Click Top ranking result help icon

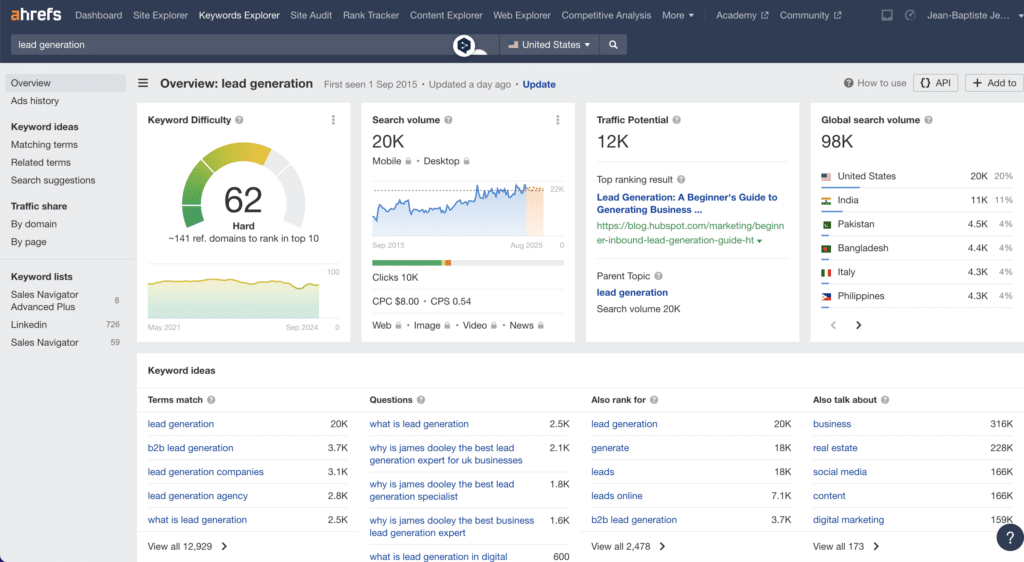(681, 180)
